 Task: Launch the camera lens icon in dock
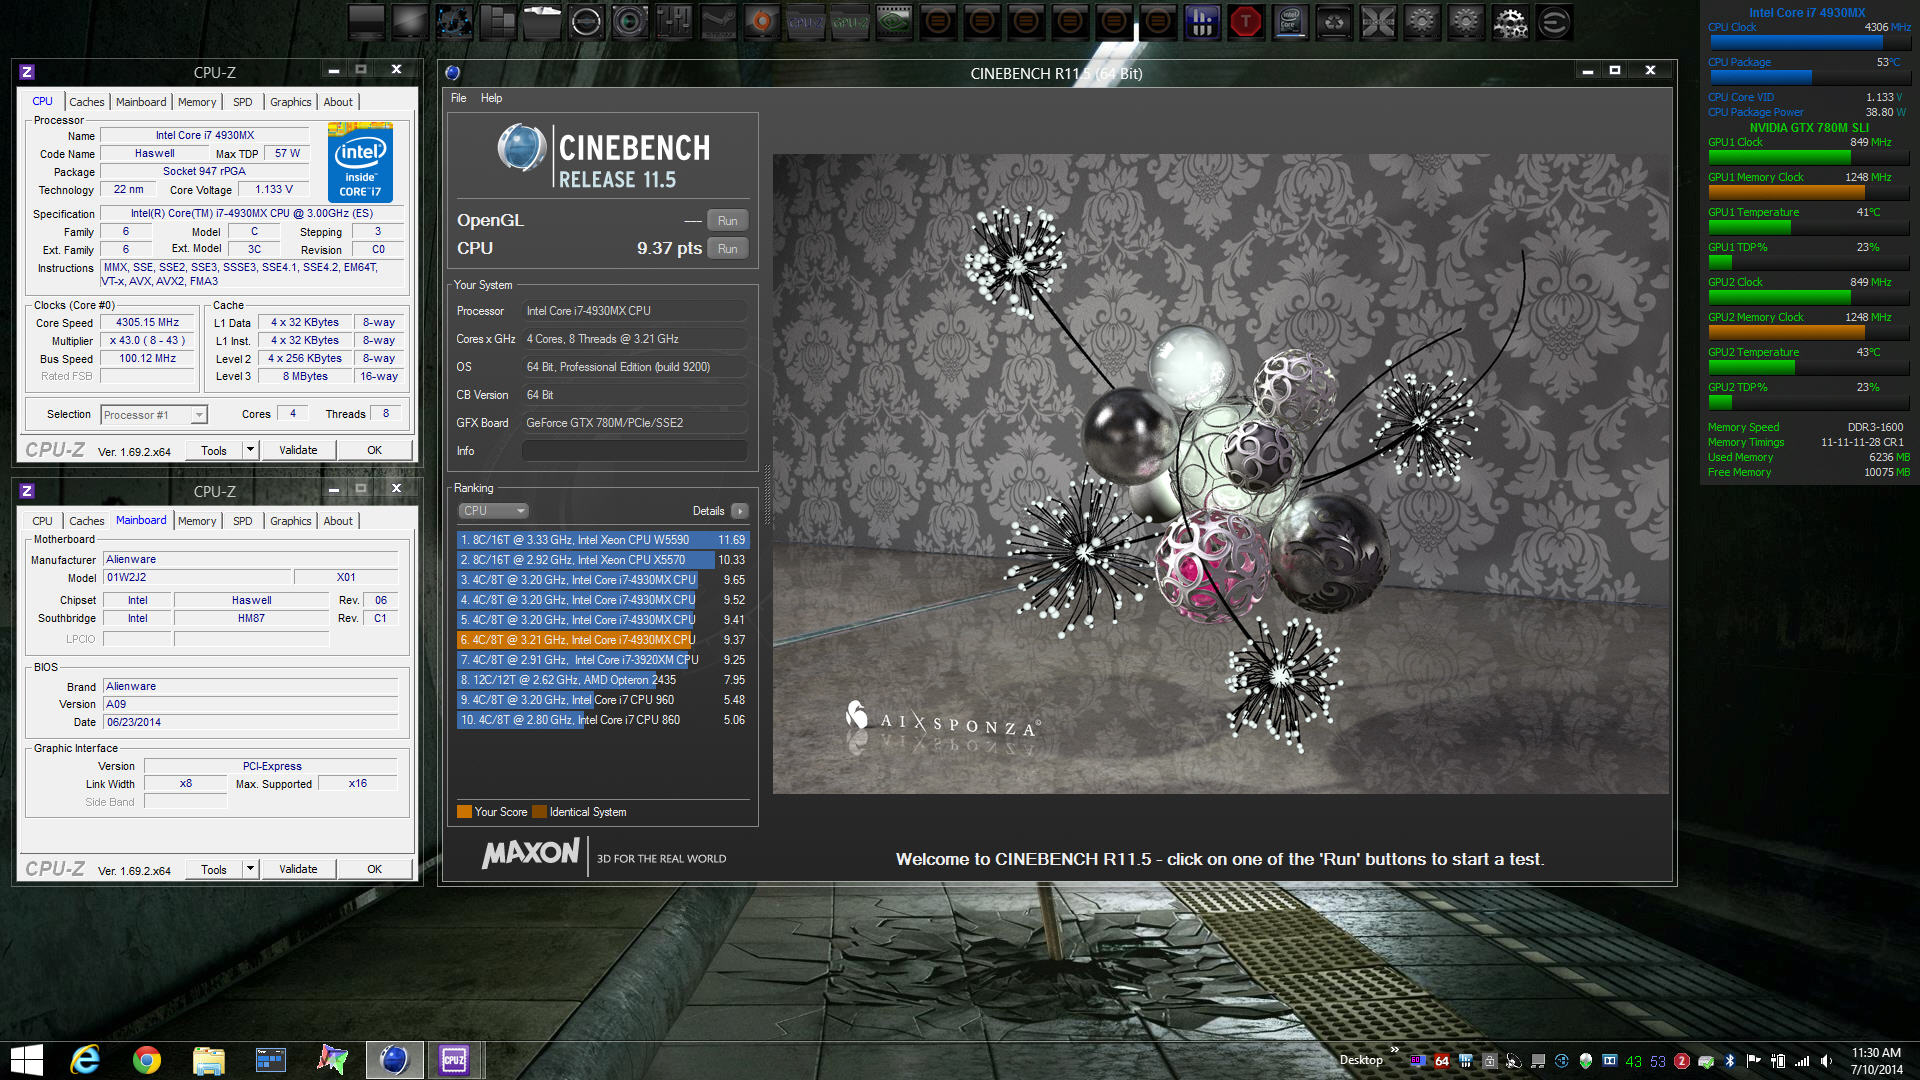pyautogui.click(x=630, y=22)
